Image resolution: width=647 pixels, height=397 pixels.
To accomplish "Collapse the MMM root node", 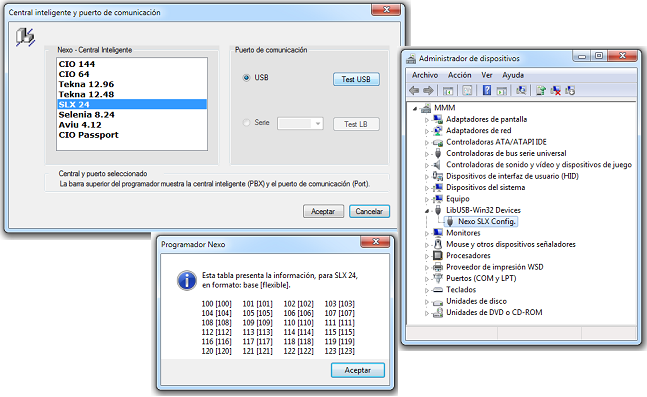I will coord(415,109).
